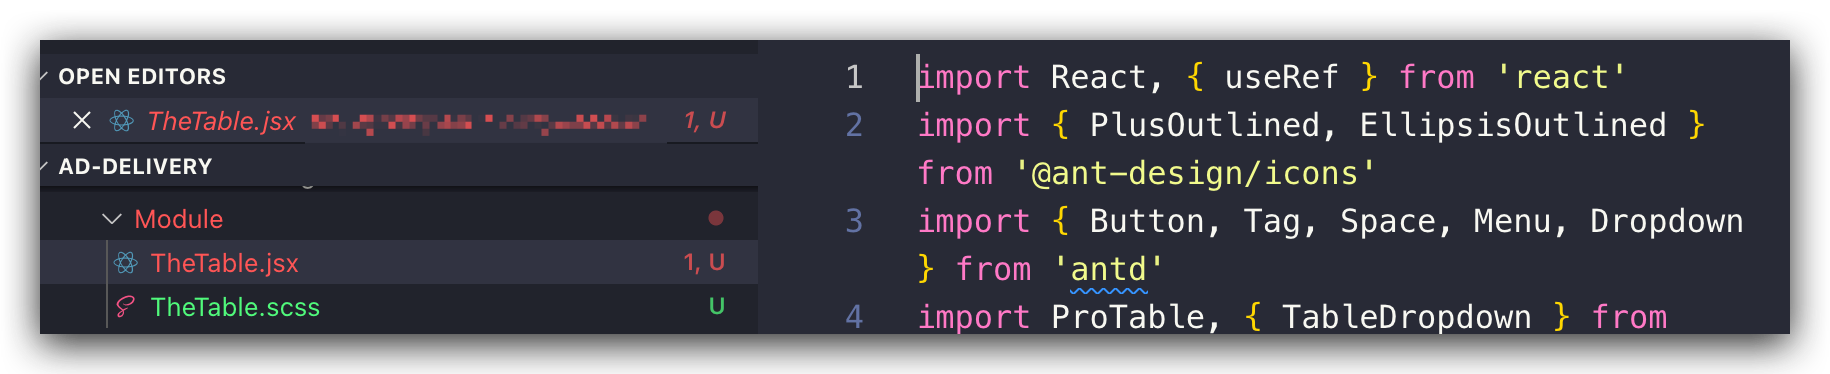Click '1, U' badge in Open Editors row
Screen dimensions: 1830x374
(705, 120)
